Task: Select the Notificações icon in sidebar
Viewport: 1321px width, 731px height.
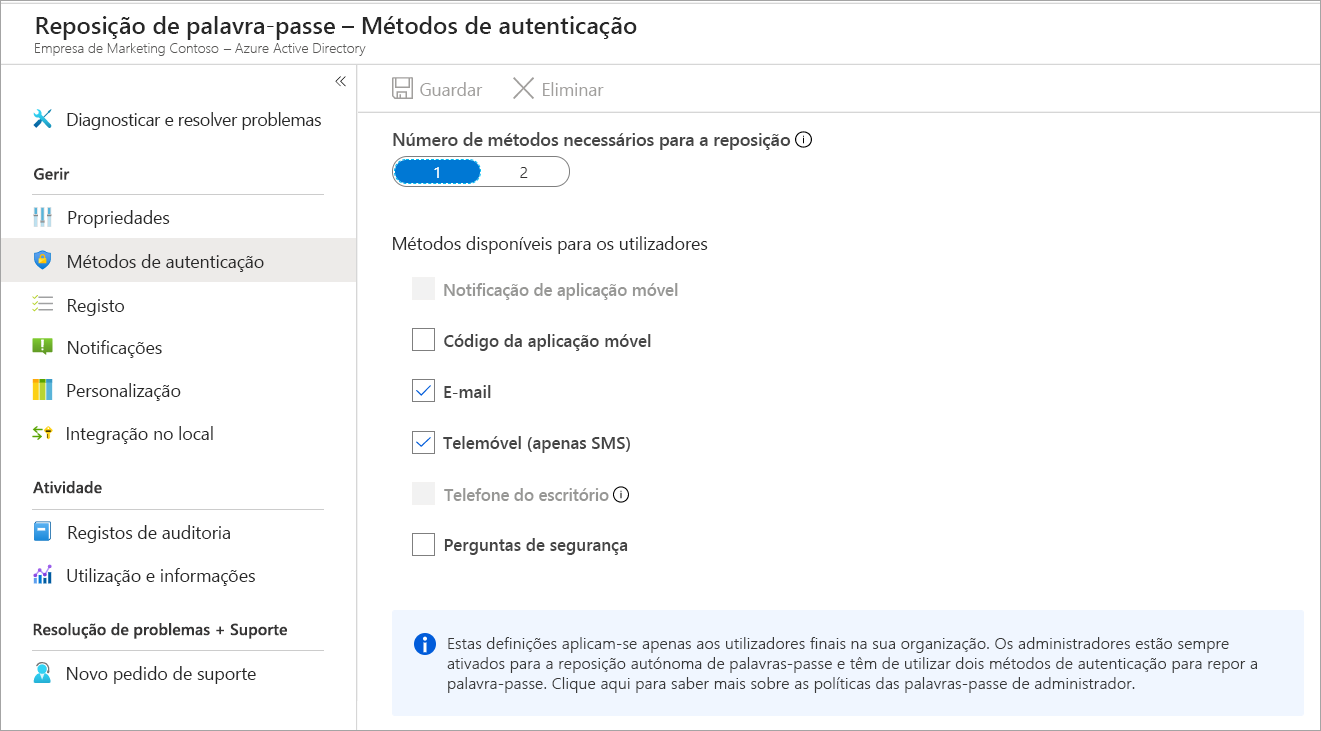Action: [x=42, y=347]
